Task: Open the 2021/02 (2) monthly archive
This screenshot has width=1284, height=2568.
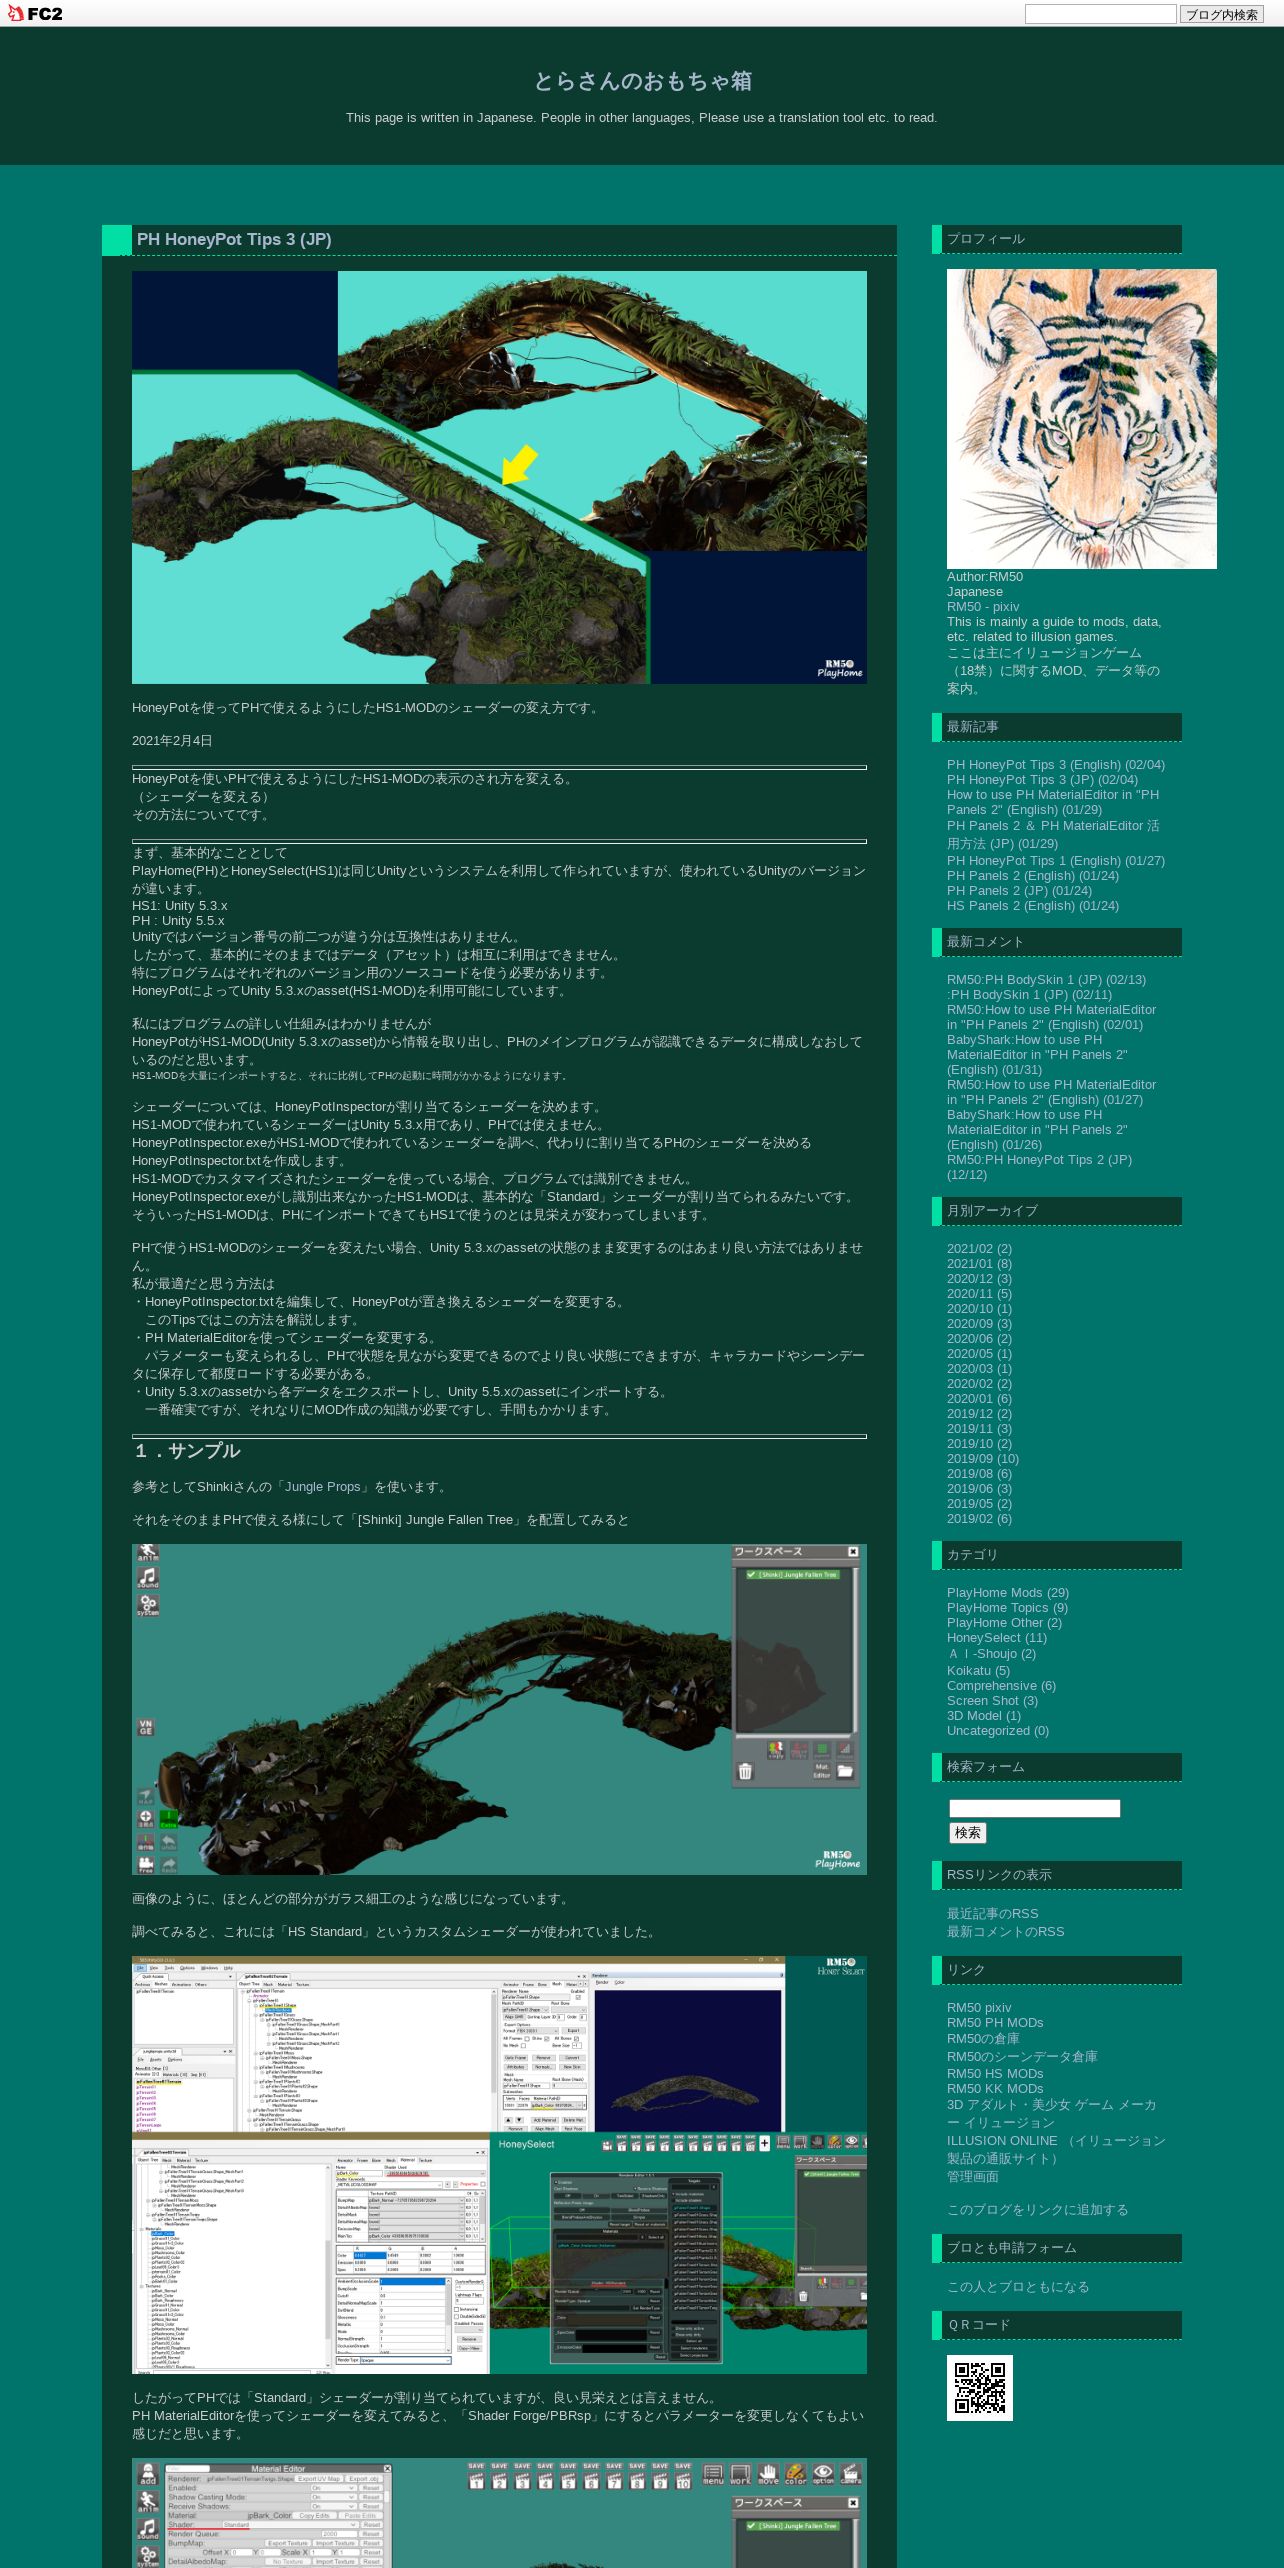Action: 979,1248
